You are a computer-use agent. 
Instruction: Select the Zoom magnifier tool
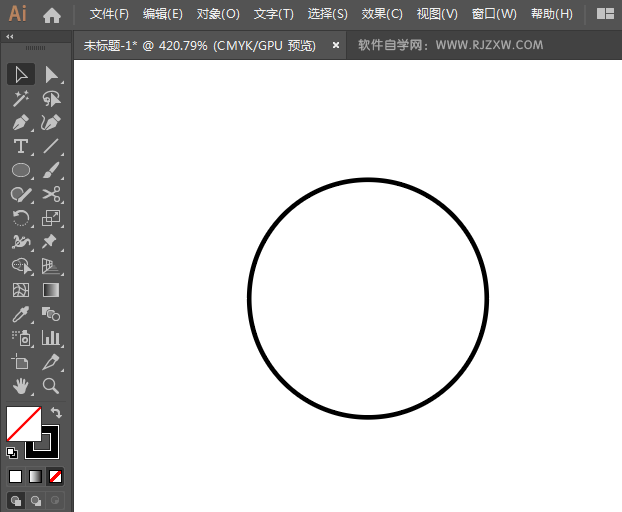52,386
